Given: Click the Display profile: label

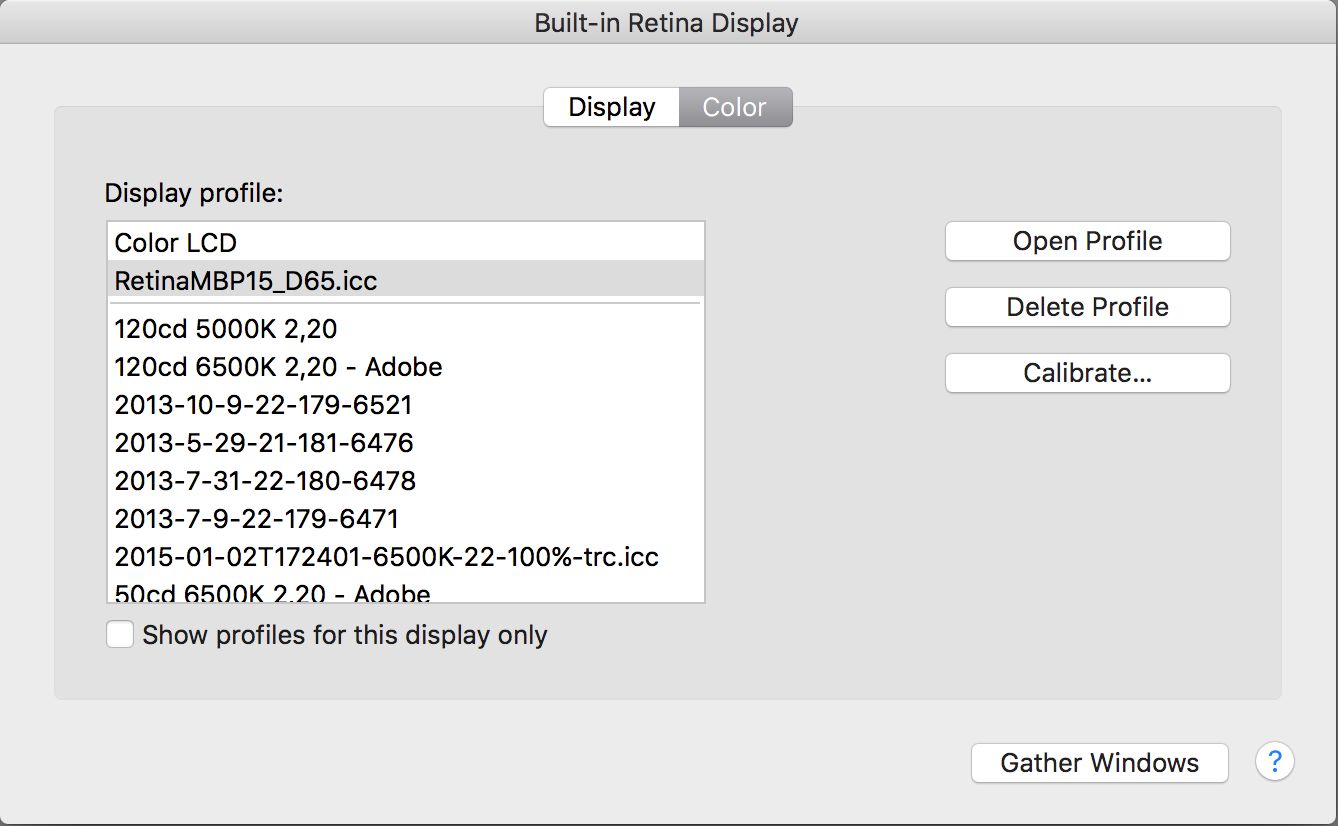Looking at the screenshot, I should (x=194, y=193).
